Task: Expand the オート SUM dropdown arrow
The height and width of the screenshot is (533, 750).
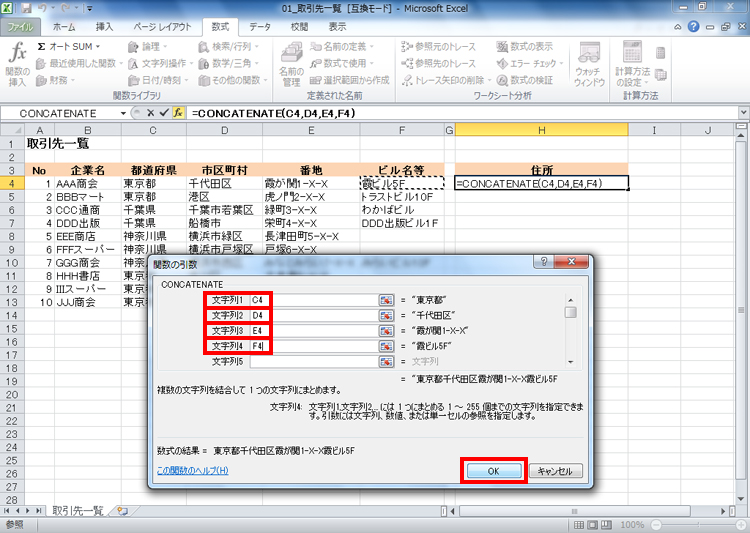Action: pyautogui.click(x=98, y=47)
